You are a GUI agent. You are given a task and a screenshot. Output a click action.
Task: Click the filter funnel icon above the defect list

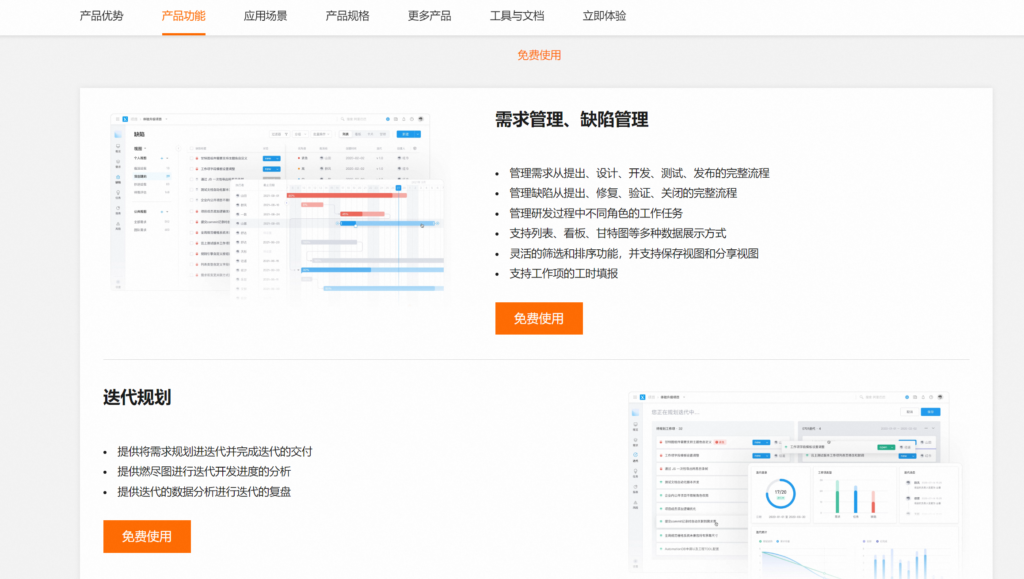[x=285, y=134]
